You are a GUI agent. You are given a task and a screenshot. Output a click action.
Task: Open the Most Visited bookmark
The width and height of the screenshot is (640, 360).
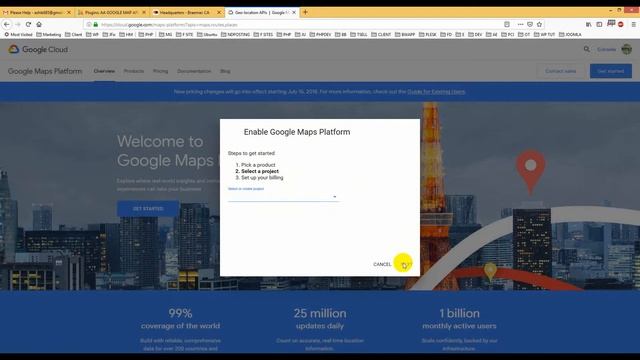(x=18, y=35)
